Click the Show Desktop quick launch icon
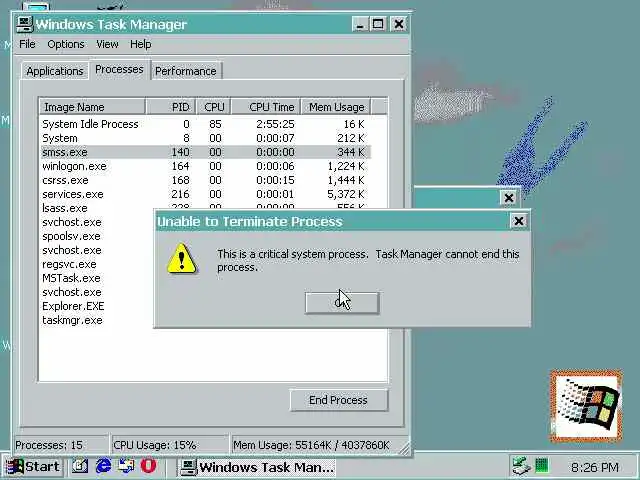The width and height of the screenshot is (640, 480). [80, 466]
